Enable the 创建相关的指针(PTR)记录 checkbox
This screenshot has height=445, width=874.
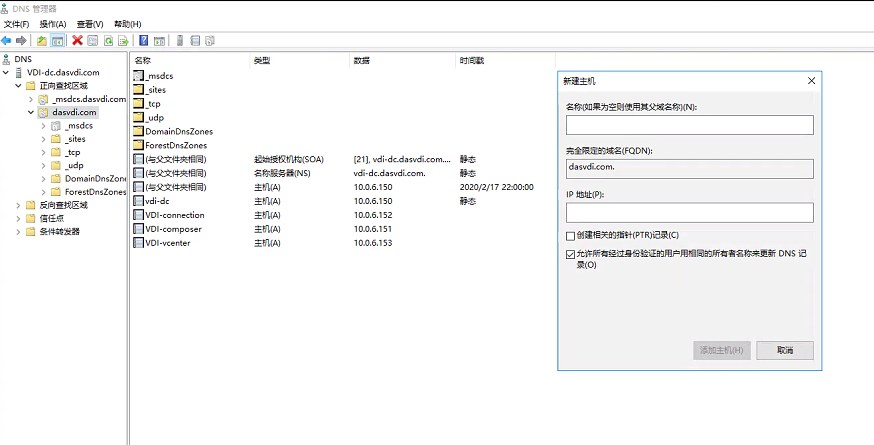click(x=570, y=236)
